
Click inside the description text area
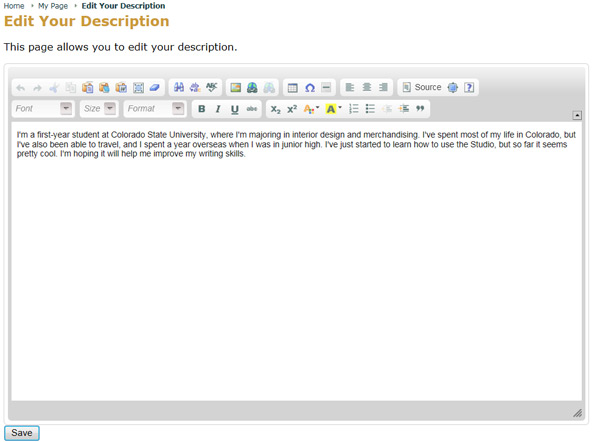tap(297, 261)
